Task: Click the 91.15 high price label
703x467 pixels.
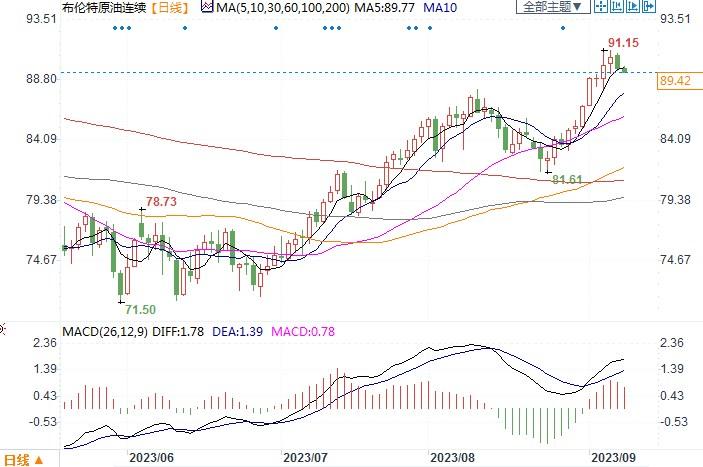Action: (x=621, y=43)
